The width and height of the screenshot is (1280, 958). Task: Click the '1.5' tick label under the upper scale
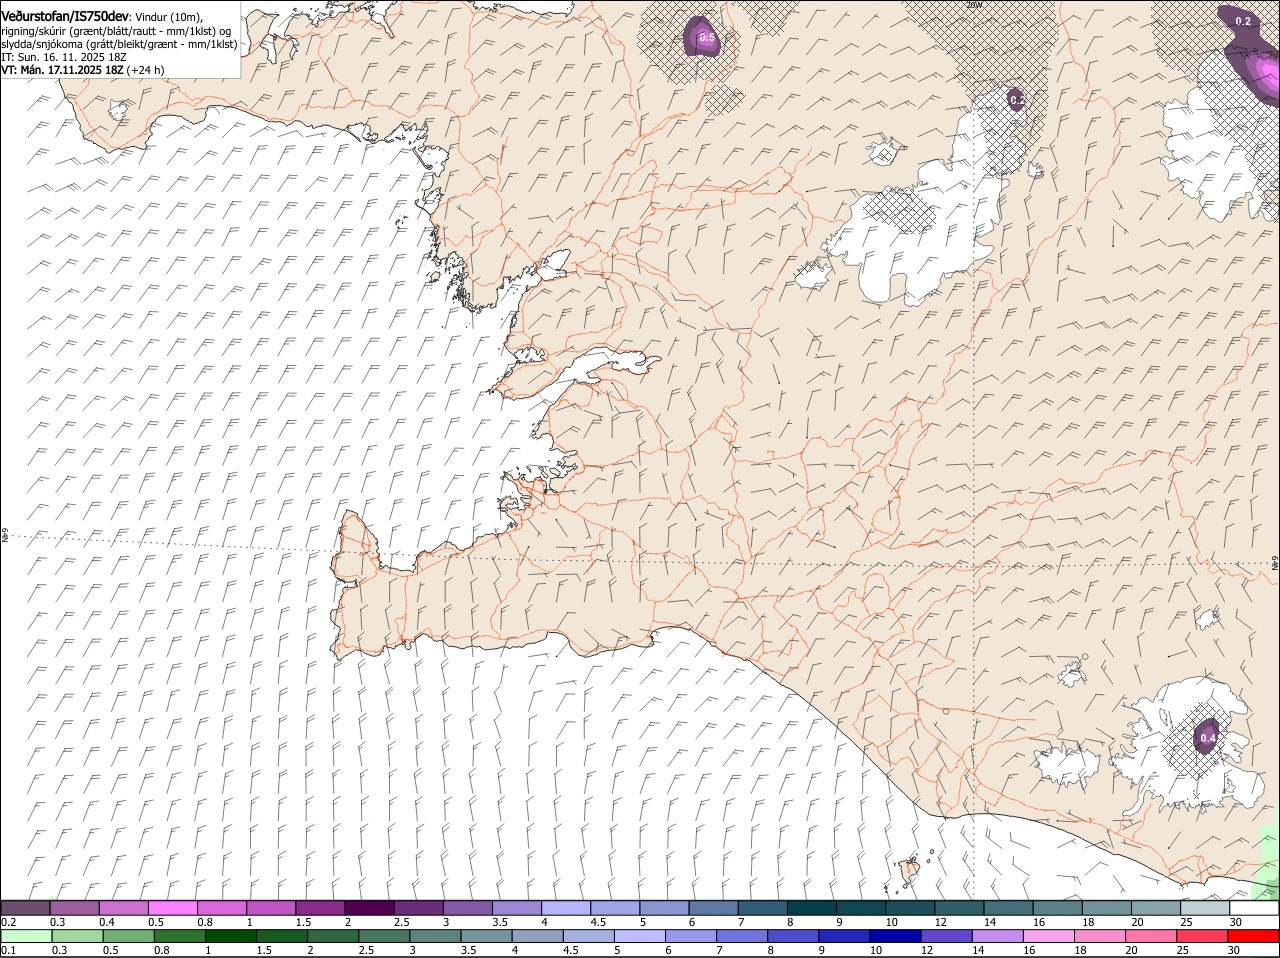(x=302, y=921)
